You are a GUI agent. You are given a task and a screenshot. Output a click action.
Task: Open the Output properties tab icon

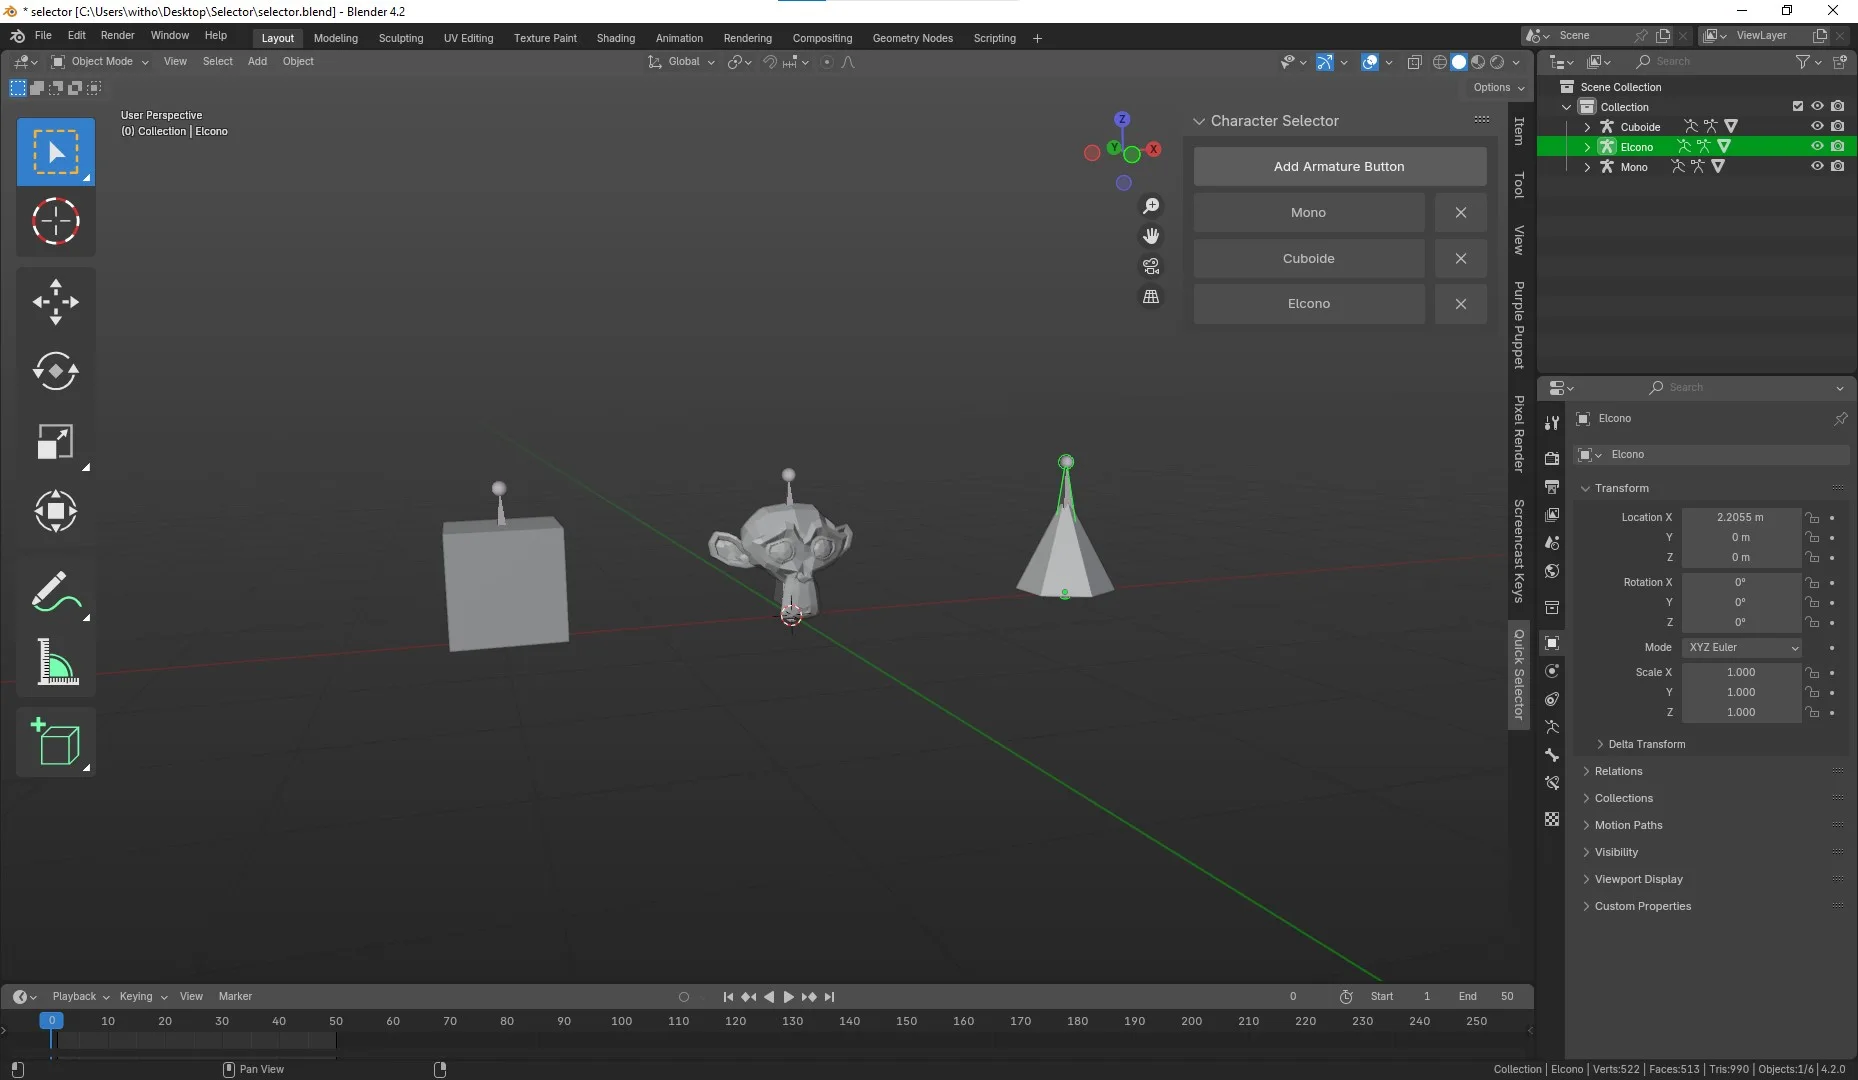[x=1552, y=486]
